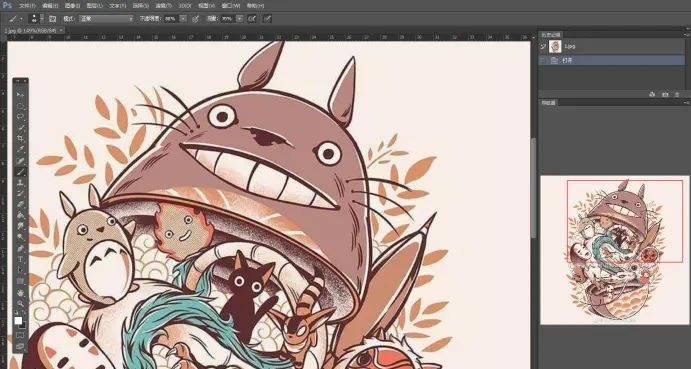The image size is (691, 369).
Task: Open the 选择 (Select) menu
Action: pos(140,6)
